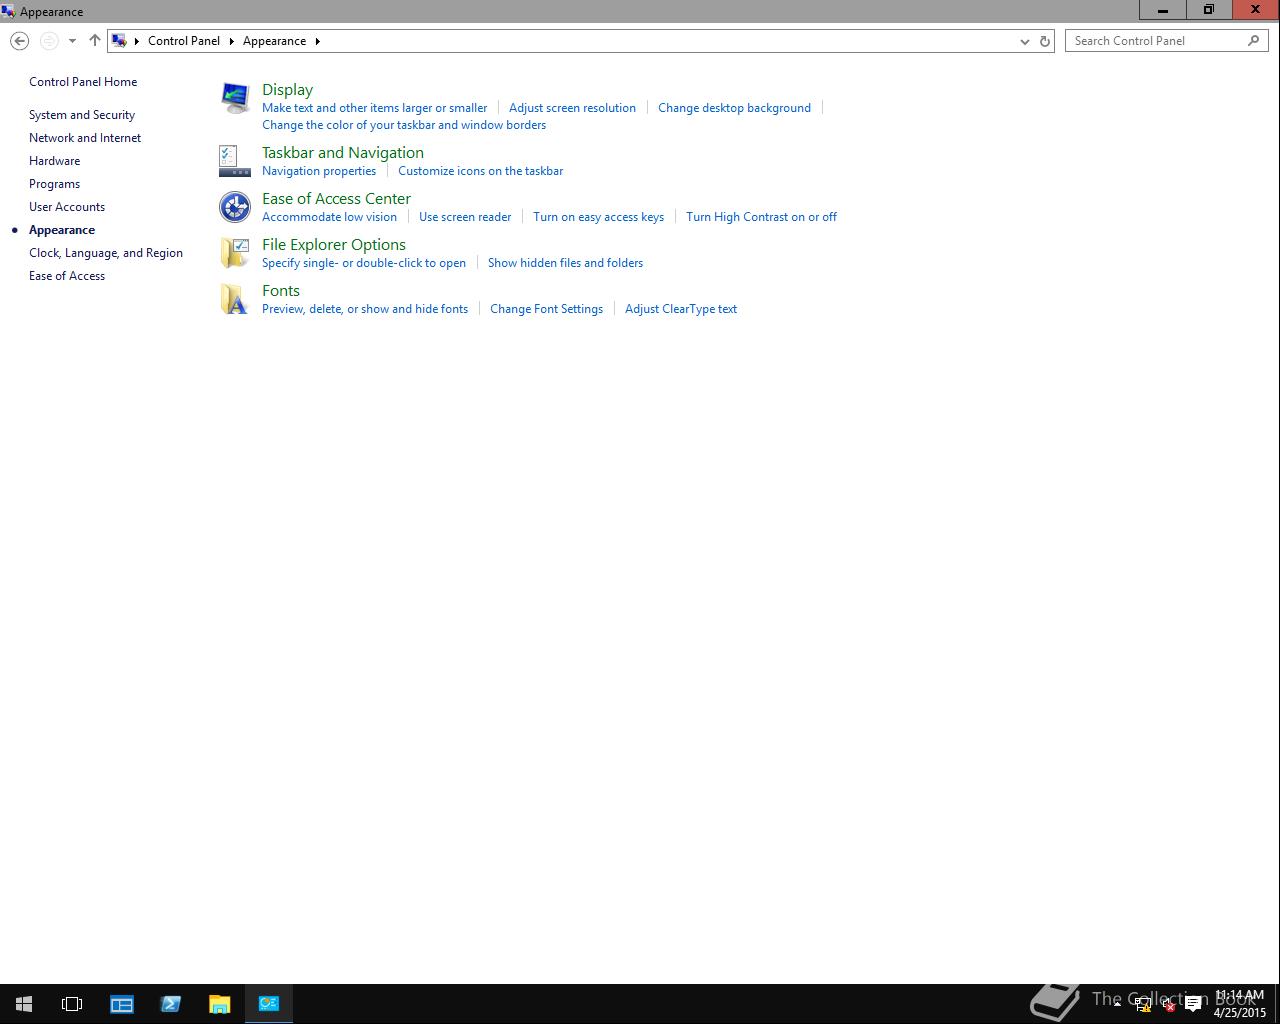Open Task View on the taskbar

click(x=72, y=1004)
